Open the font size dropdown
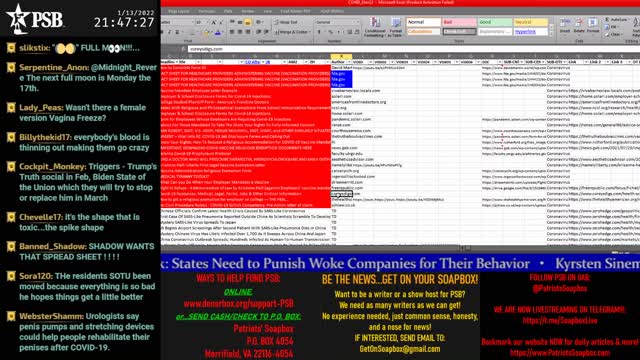 [x=208, y=22]
